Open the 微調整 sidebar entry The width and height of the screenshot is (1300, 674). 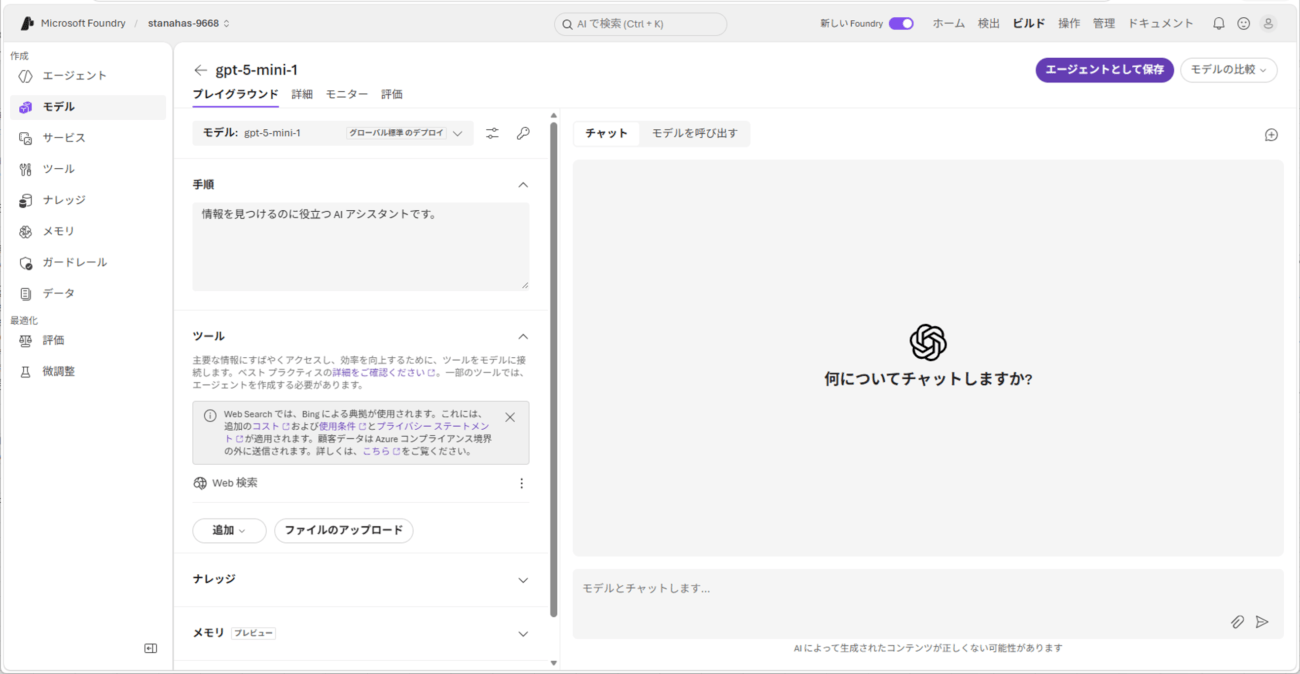coord(88,371)
